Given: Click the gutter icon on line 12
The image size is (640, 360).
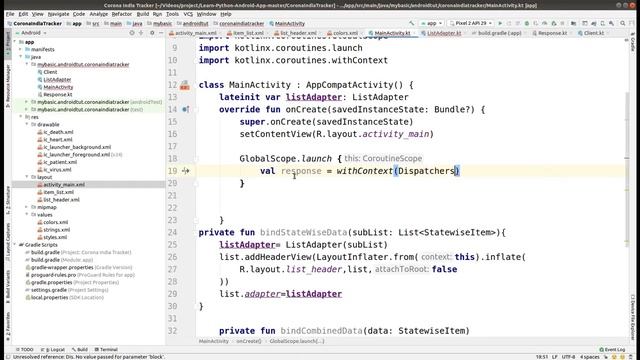Looking at the screenshot, I should click(185, 85).
